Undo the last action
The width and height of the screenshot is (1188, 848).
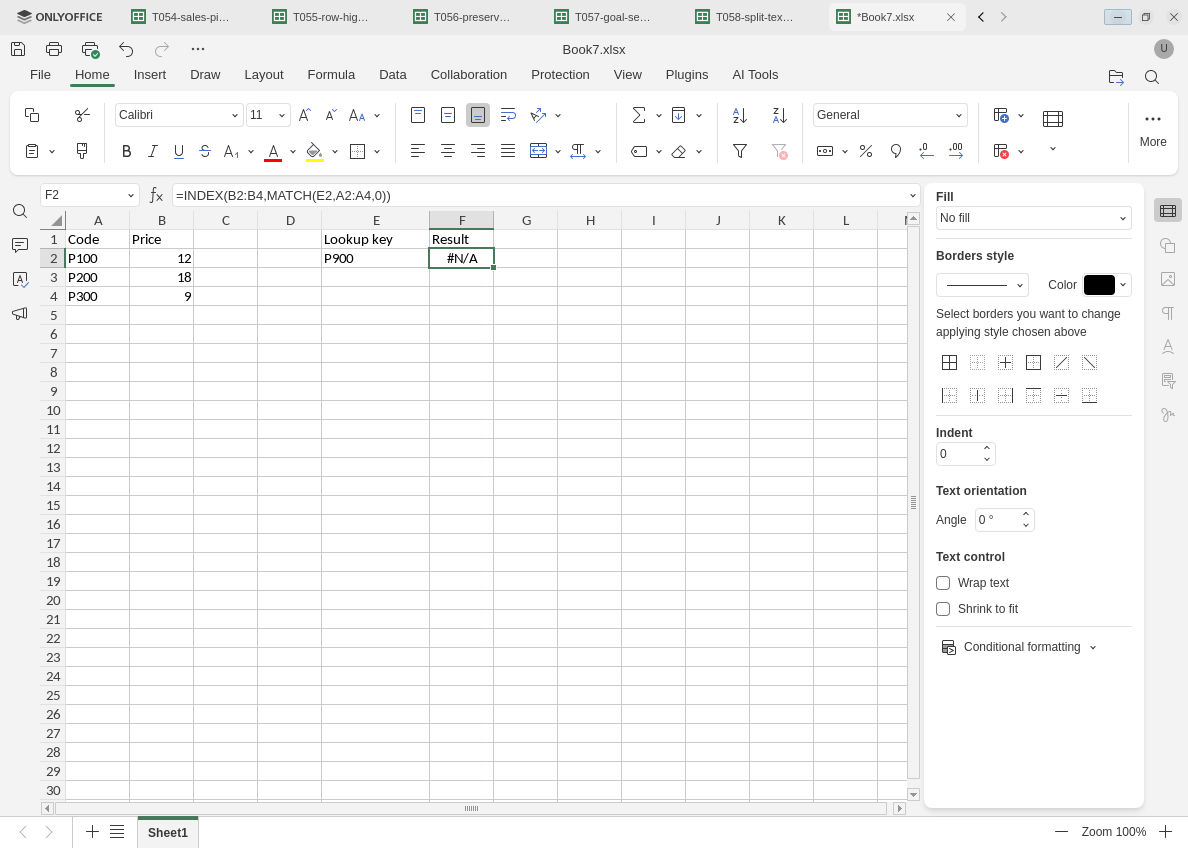point(126,49)
